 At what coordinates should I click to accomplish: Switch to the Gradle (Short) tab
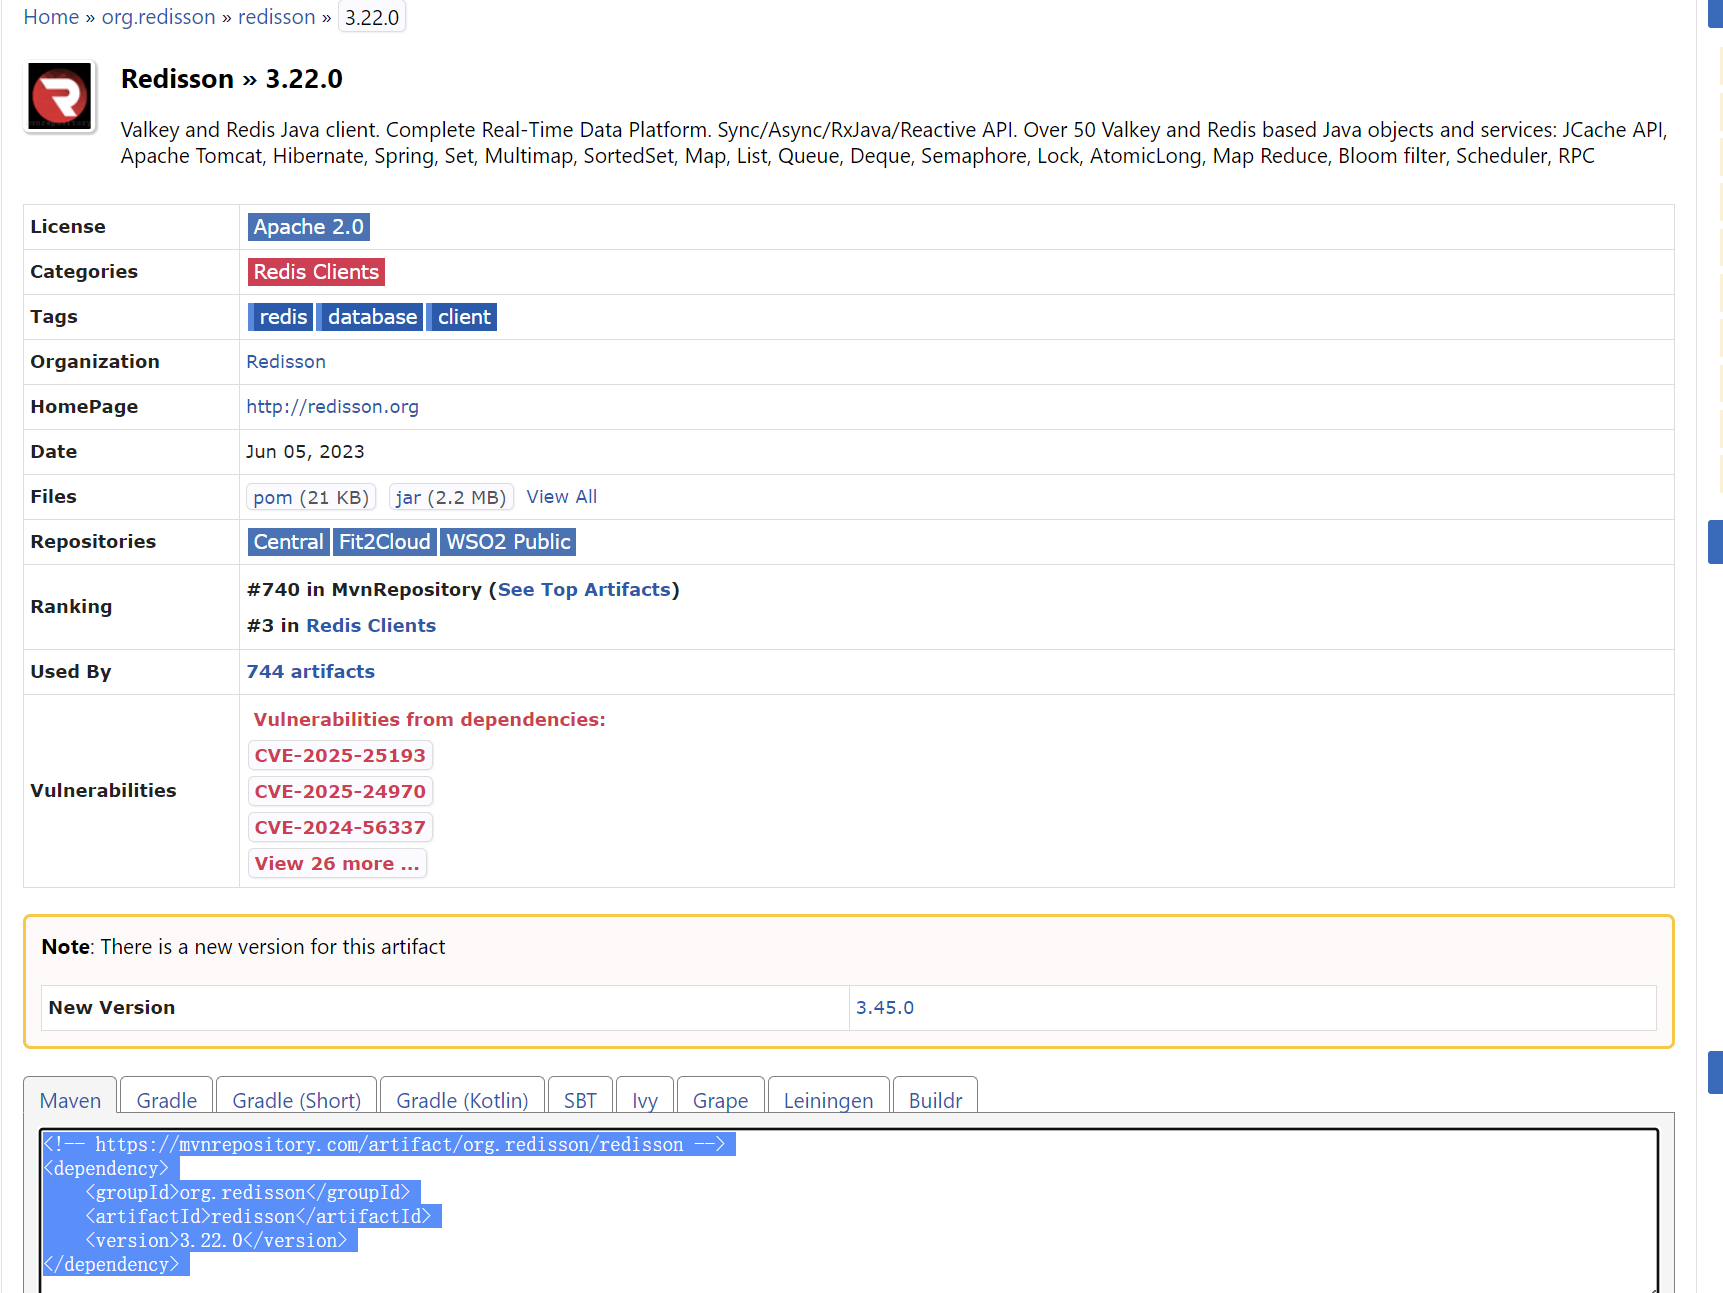point(296,1098)
